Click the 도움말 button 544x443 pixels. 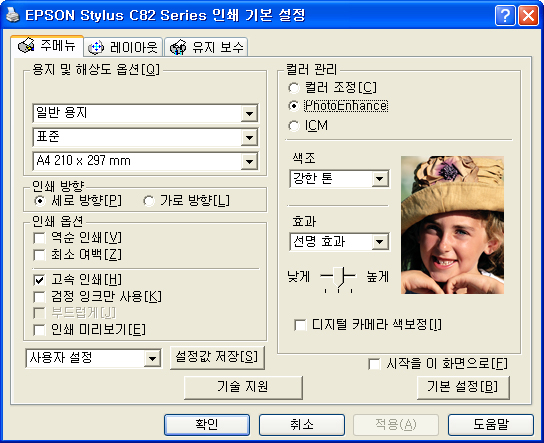tap(491, 425)
